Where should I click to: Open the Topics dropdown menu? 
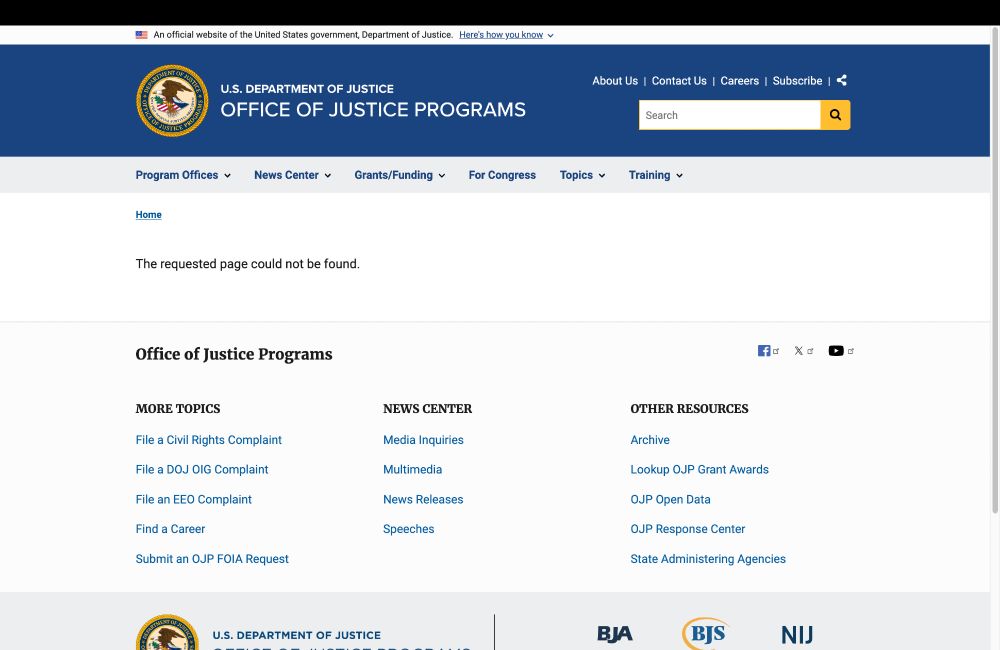point(582,175)
